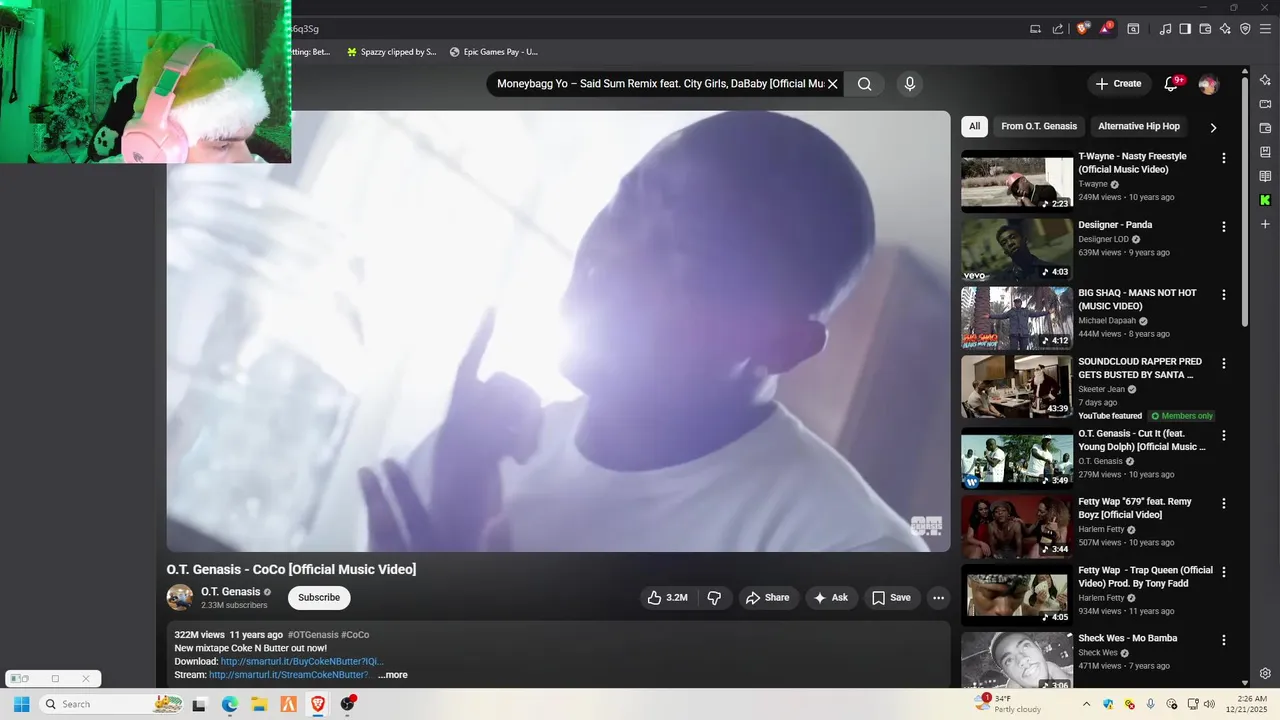Open the Brave main hamburger menu
The height and width of the screenshot is (720, 1280).
pyautogui.click(x=1265, y=29)
